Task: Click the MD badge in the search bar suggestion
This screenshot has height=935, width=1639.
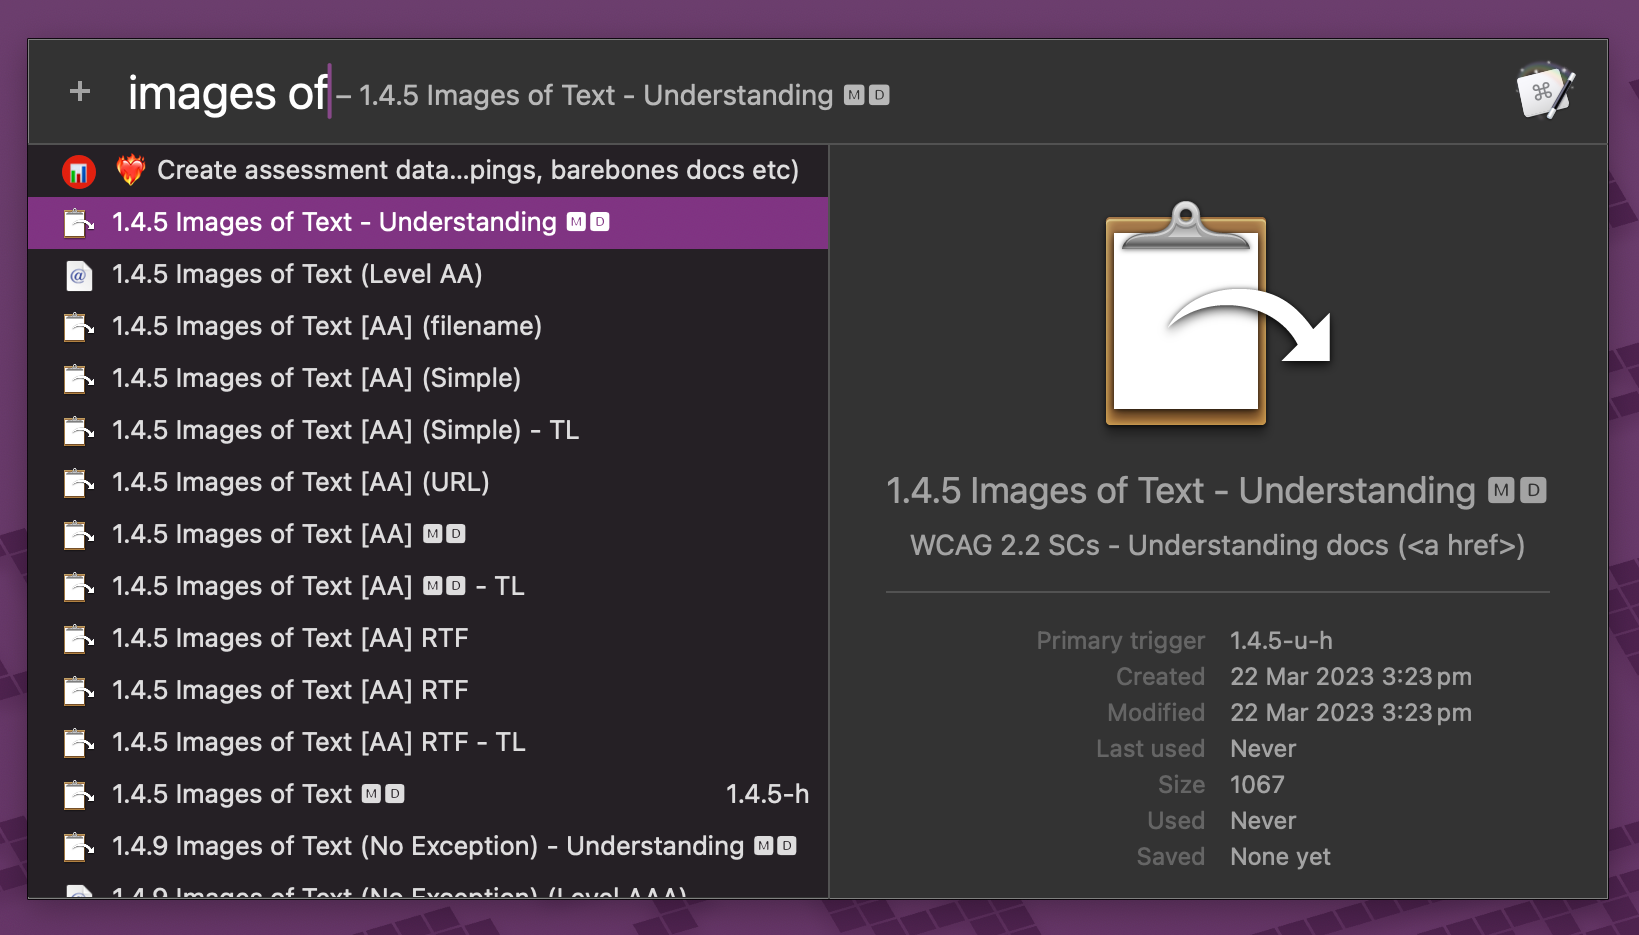Action: tap(866, 95)
